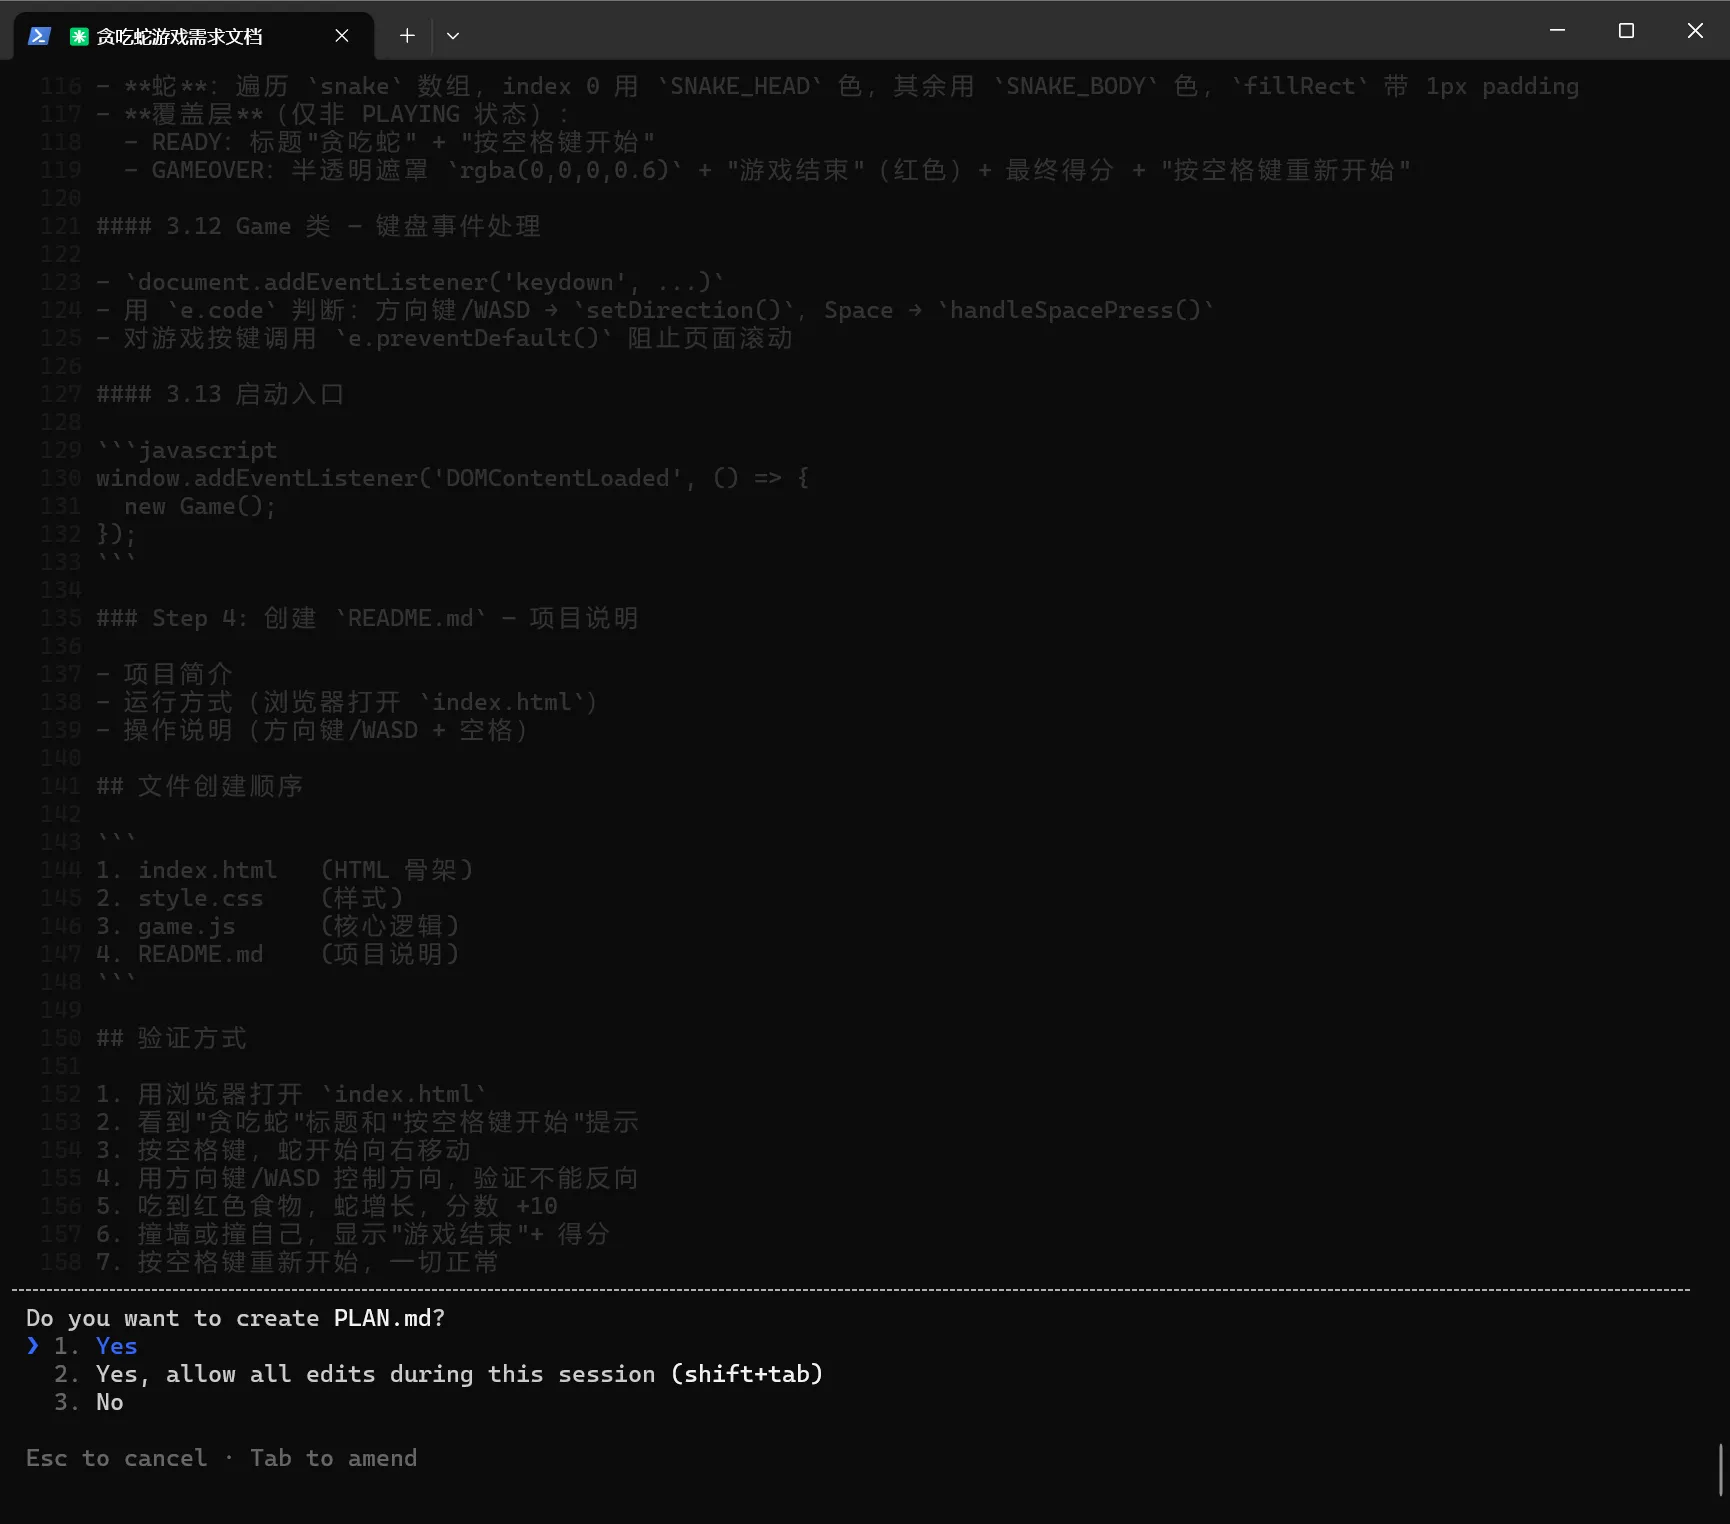Click the line "1. index.html (HTML 骨架)"
Viewport: 1730px width, 1524px height.
pyautogui.click(x=284, y=870)
